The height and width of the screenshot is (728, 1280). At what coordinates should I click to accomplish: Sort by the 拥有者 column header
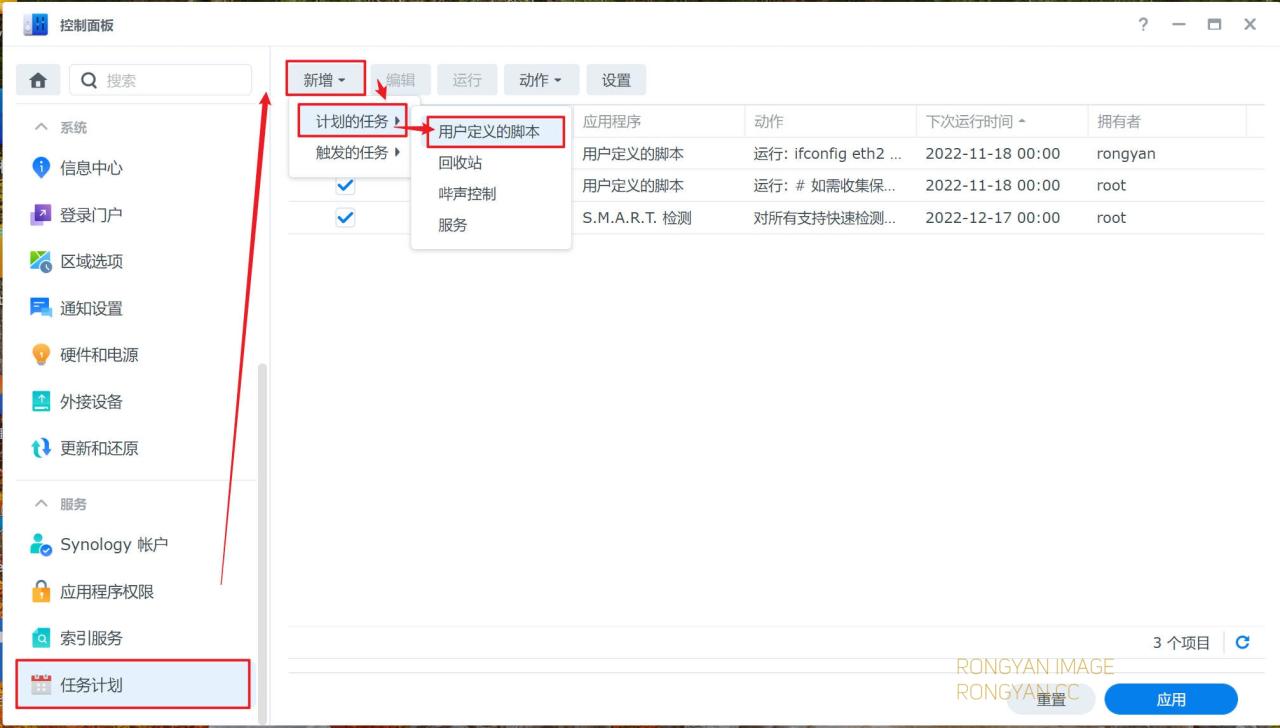pyautogui.click(x=1166, y=122)
